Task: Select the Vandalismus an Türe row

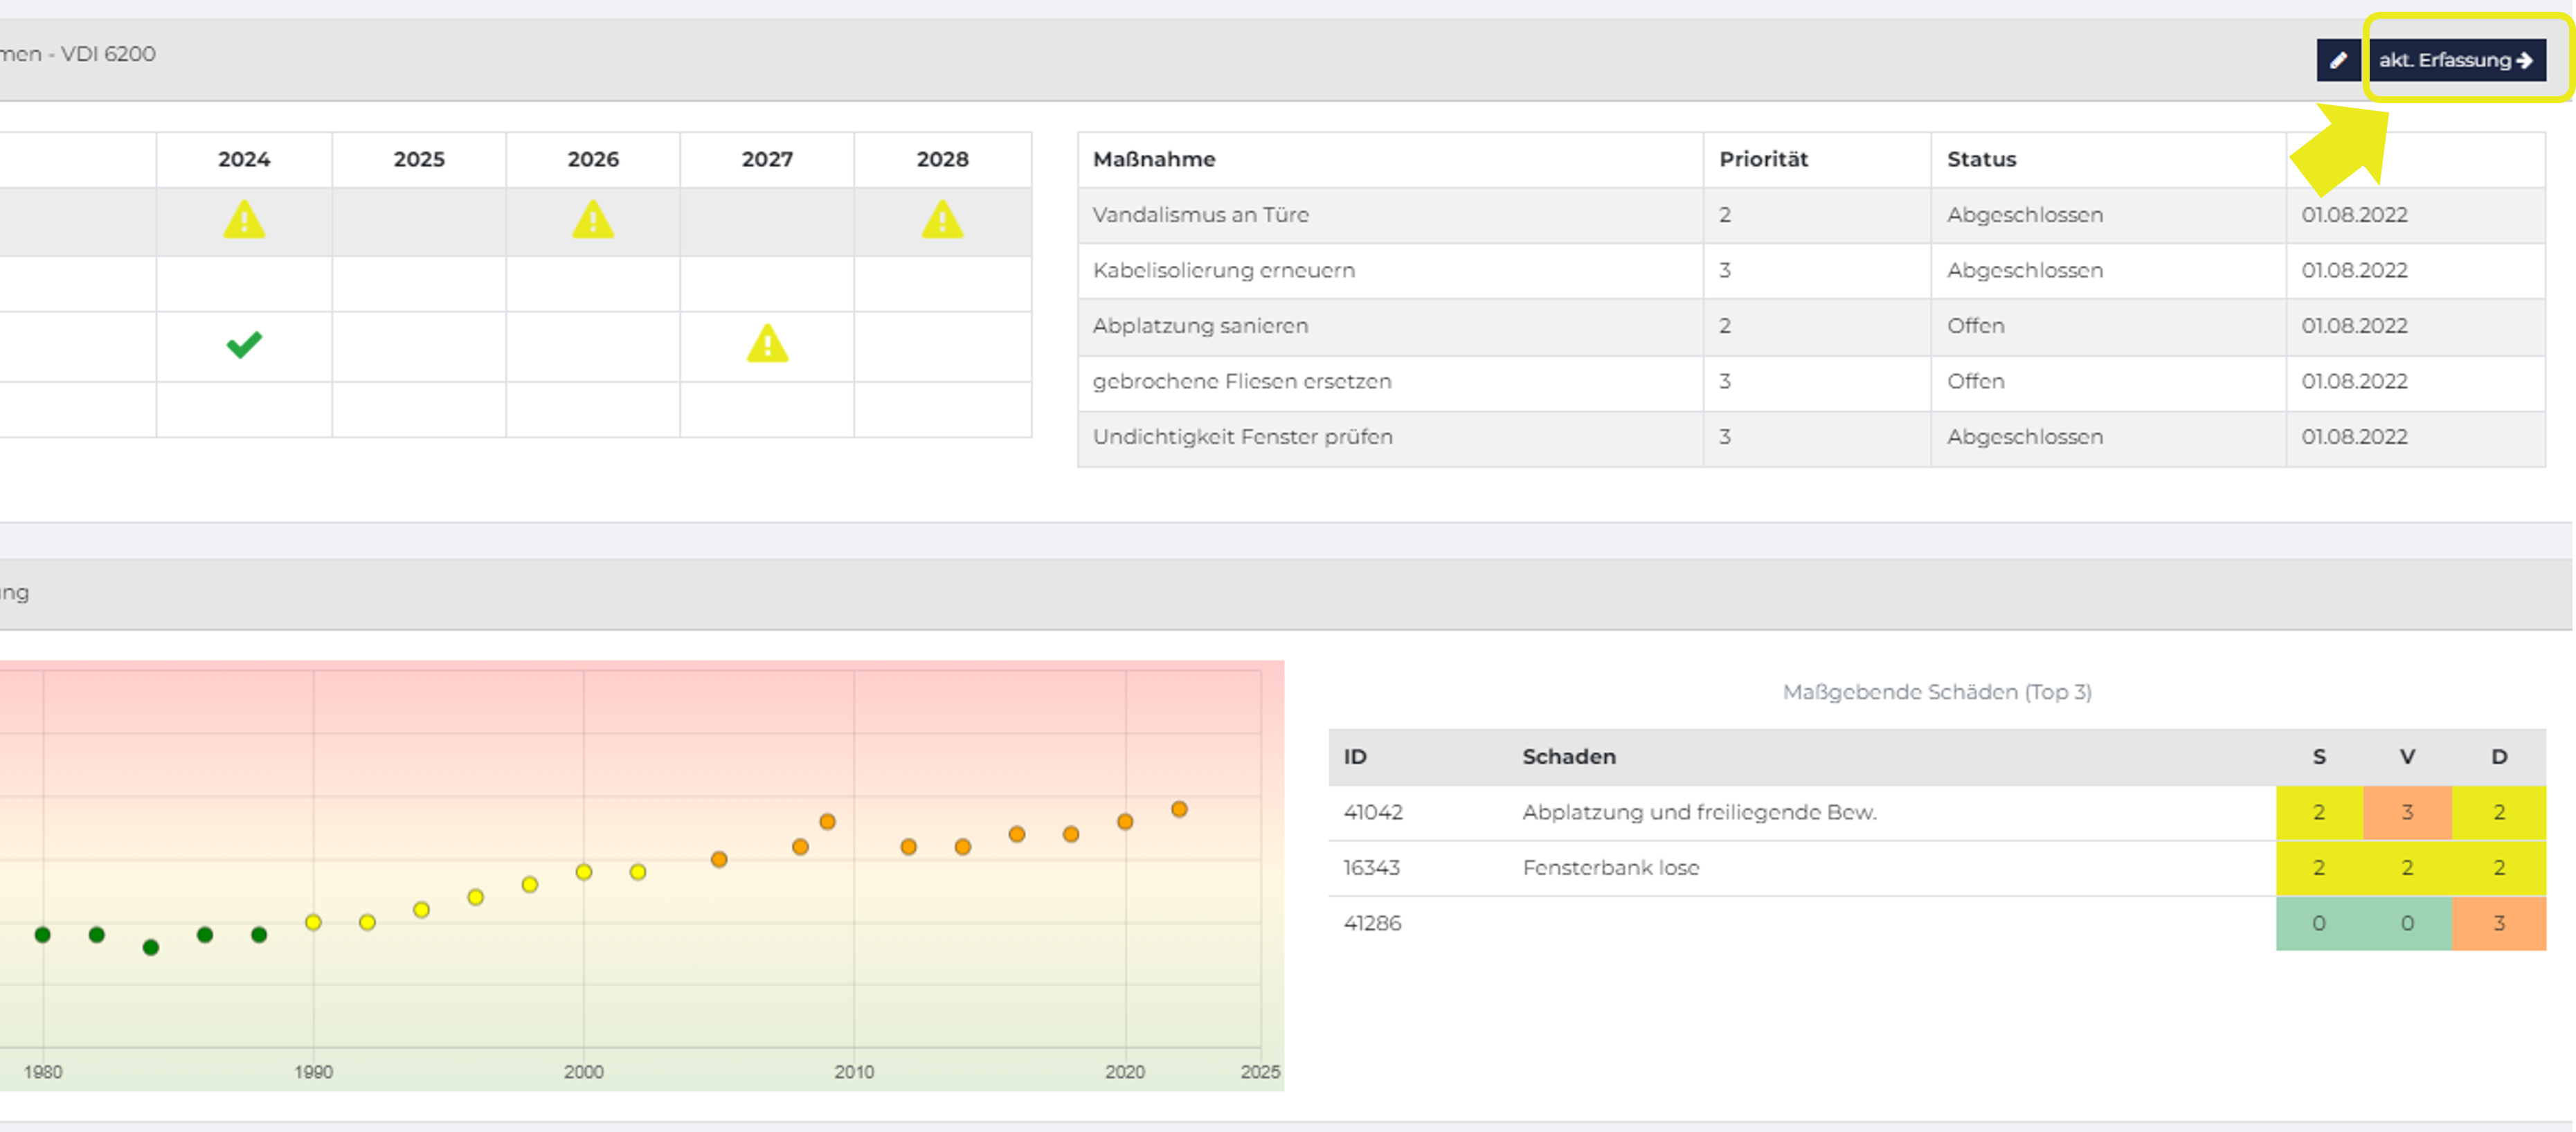Action: [1811, 215]
